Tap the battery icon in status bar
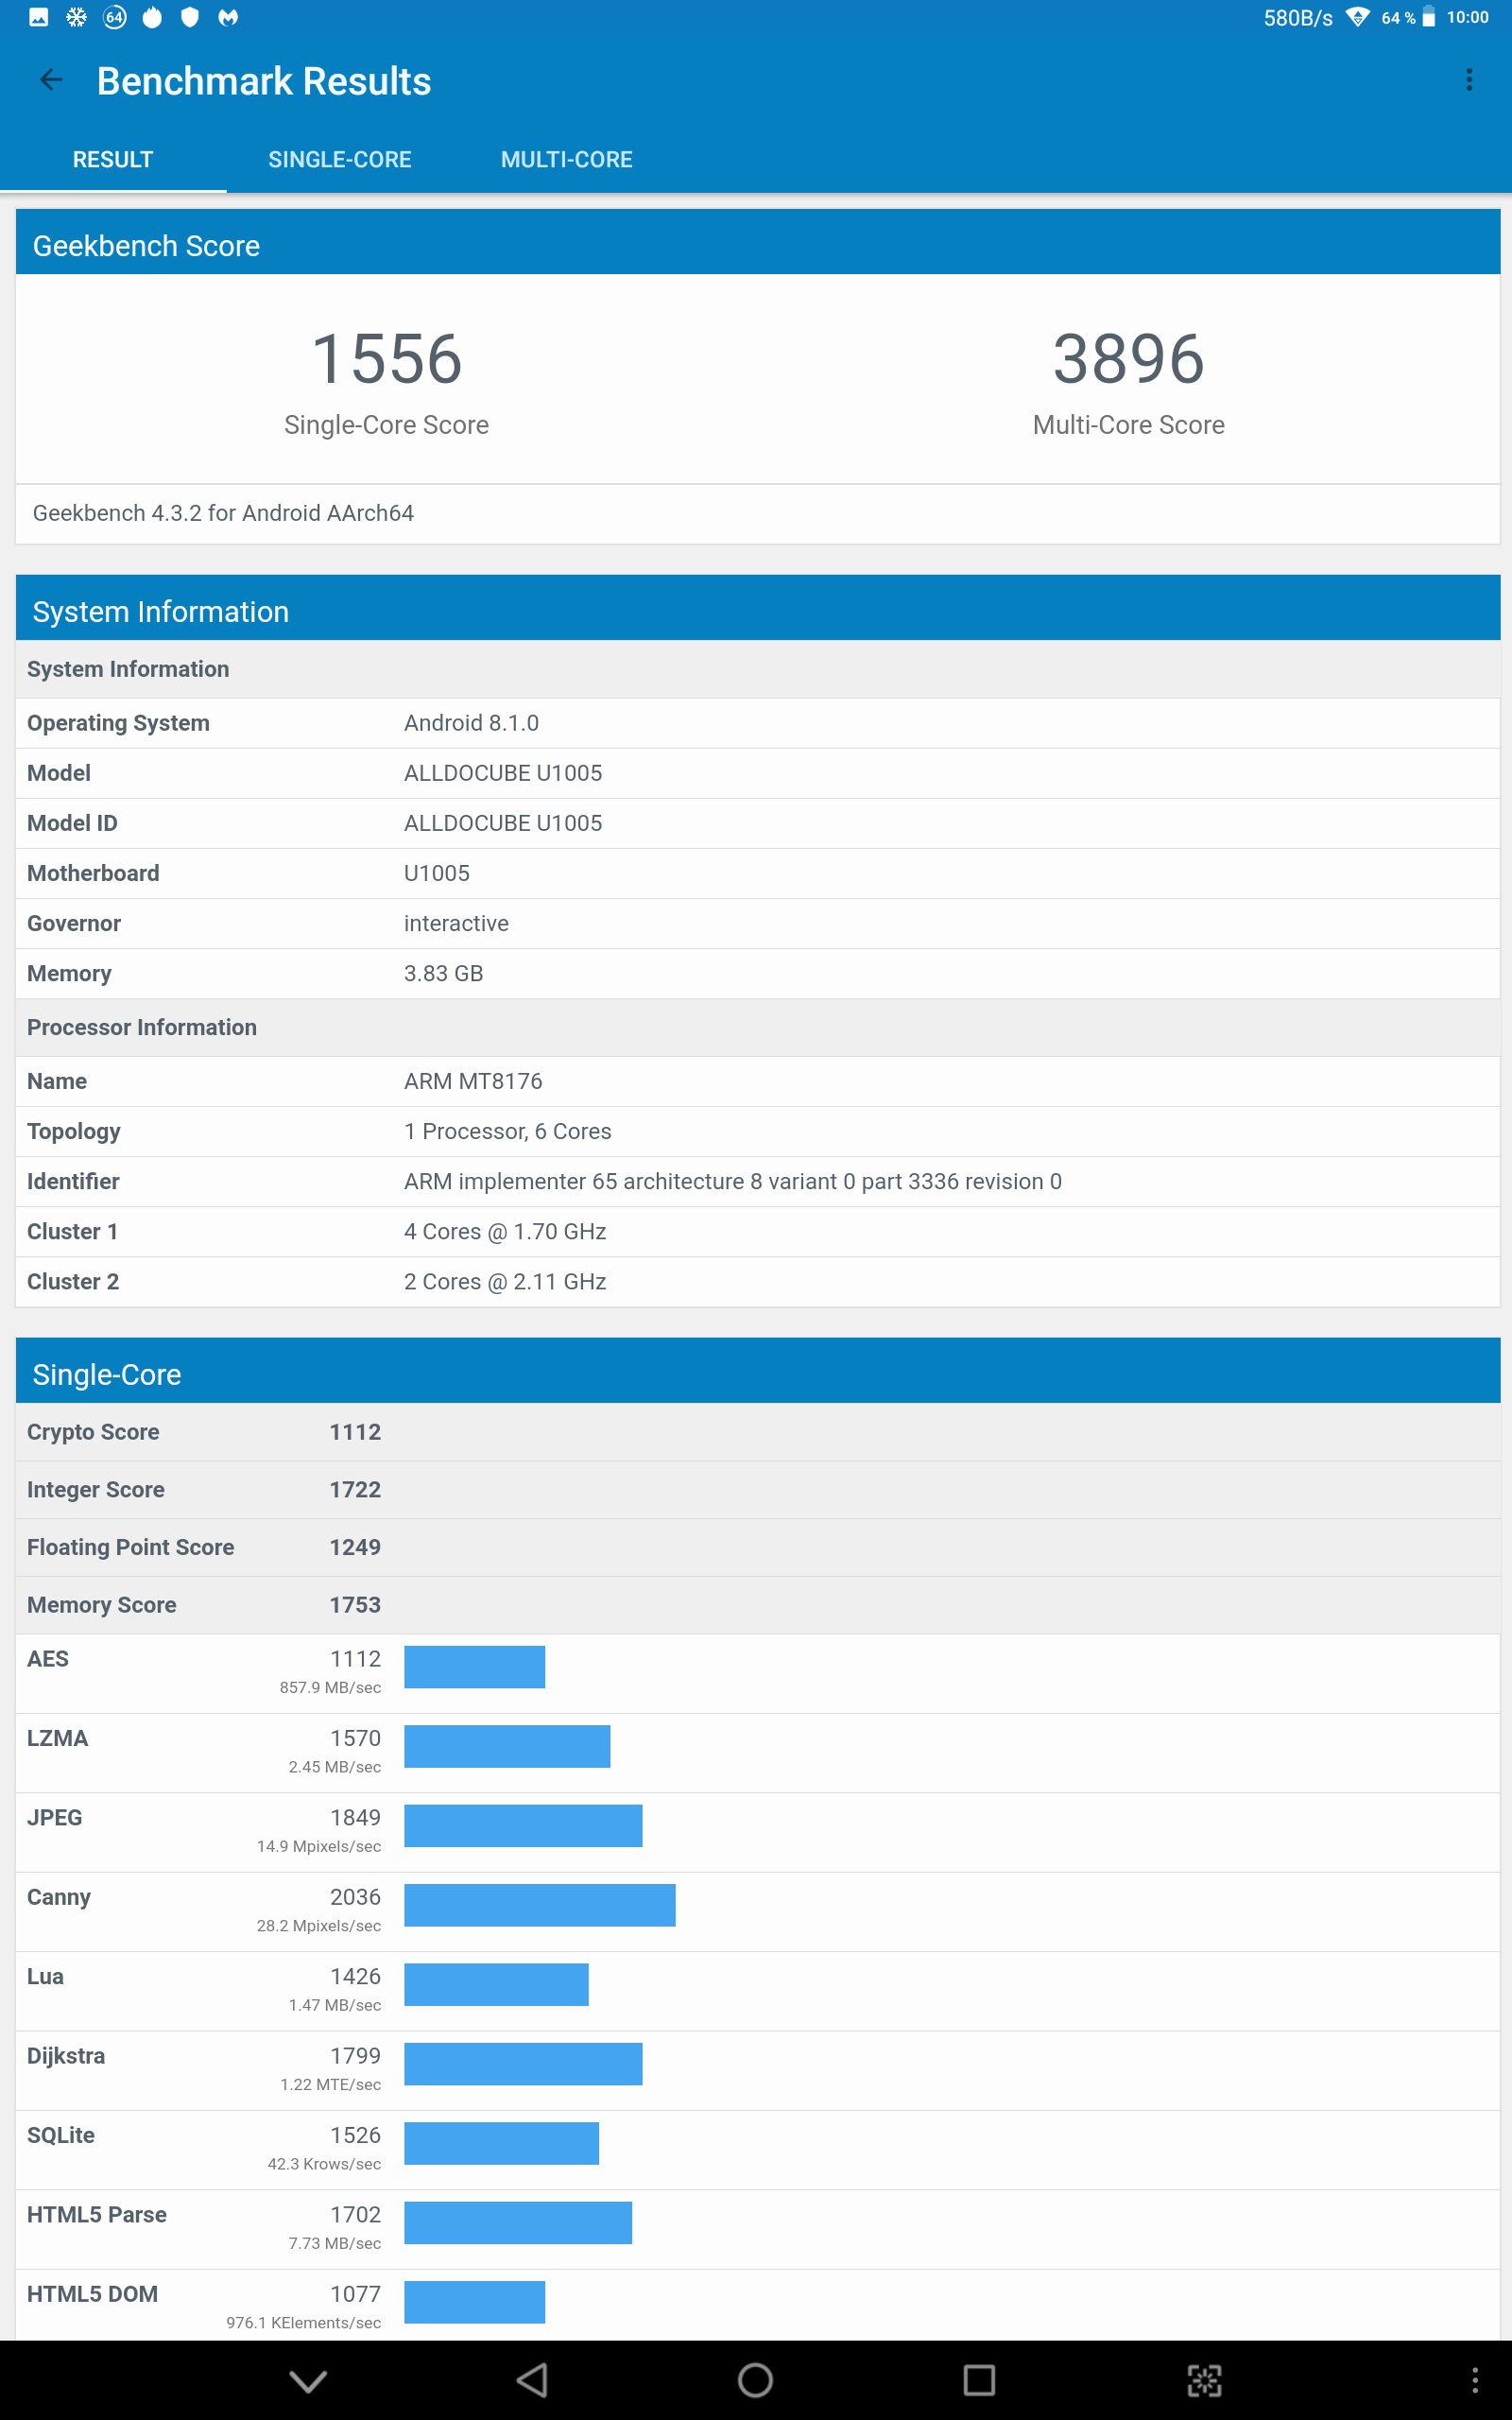The width and height of the screenshot is (1512, 2420). coord(1429,17)
